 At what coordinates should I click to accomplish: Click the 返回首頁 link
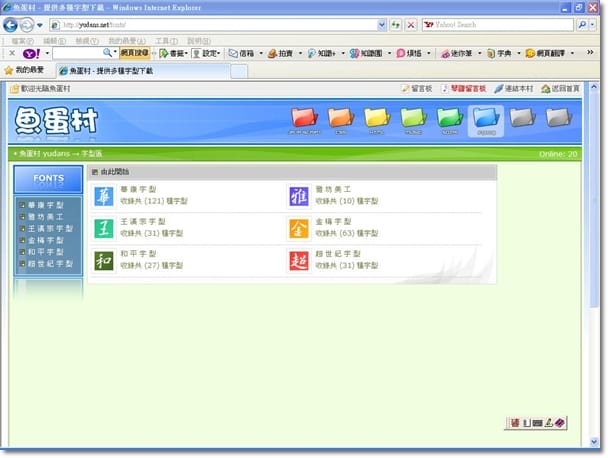(x=560, y=89)
